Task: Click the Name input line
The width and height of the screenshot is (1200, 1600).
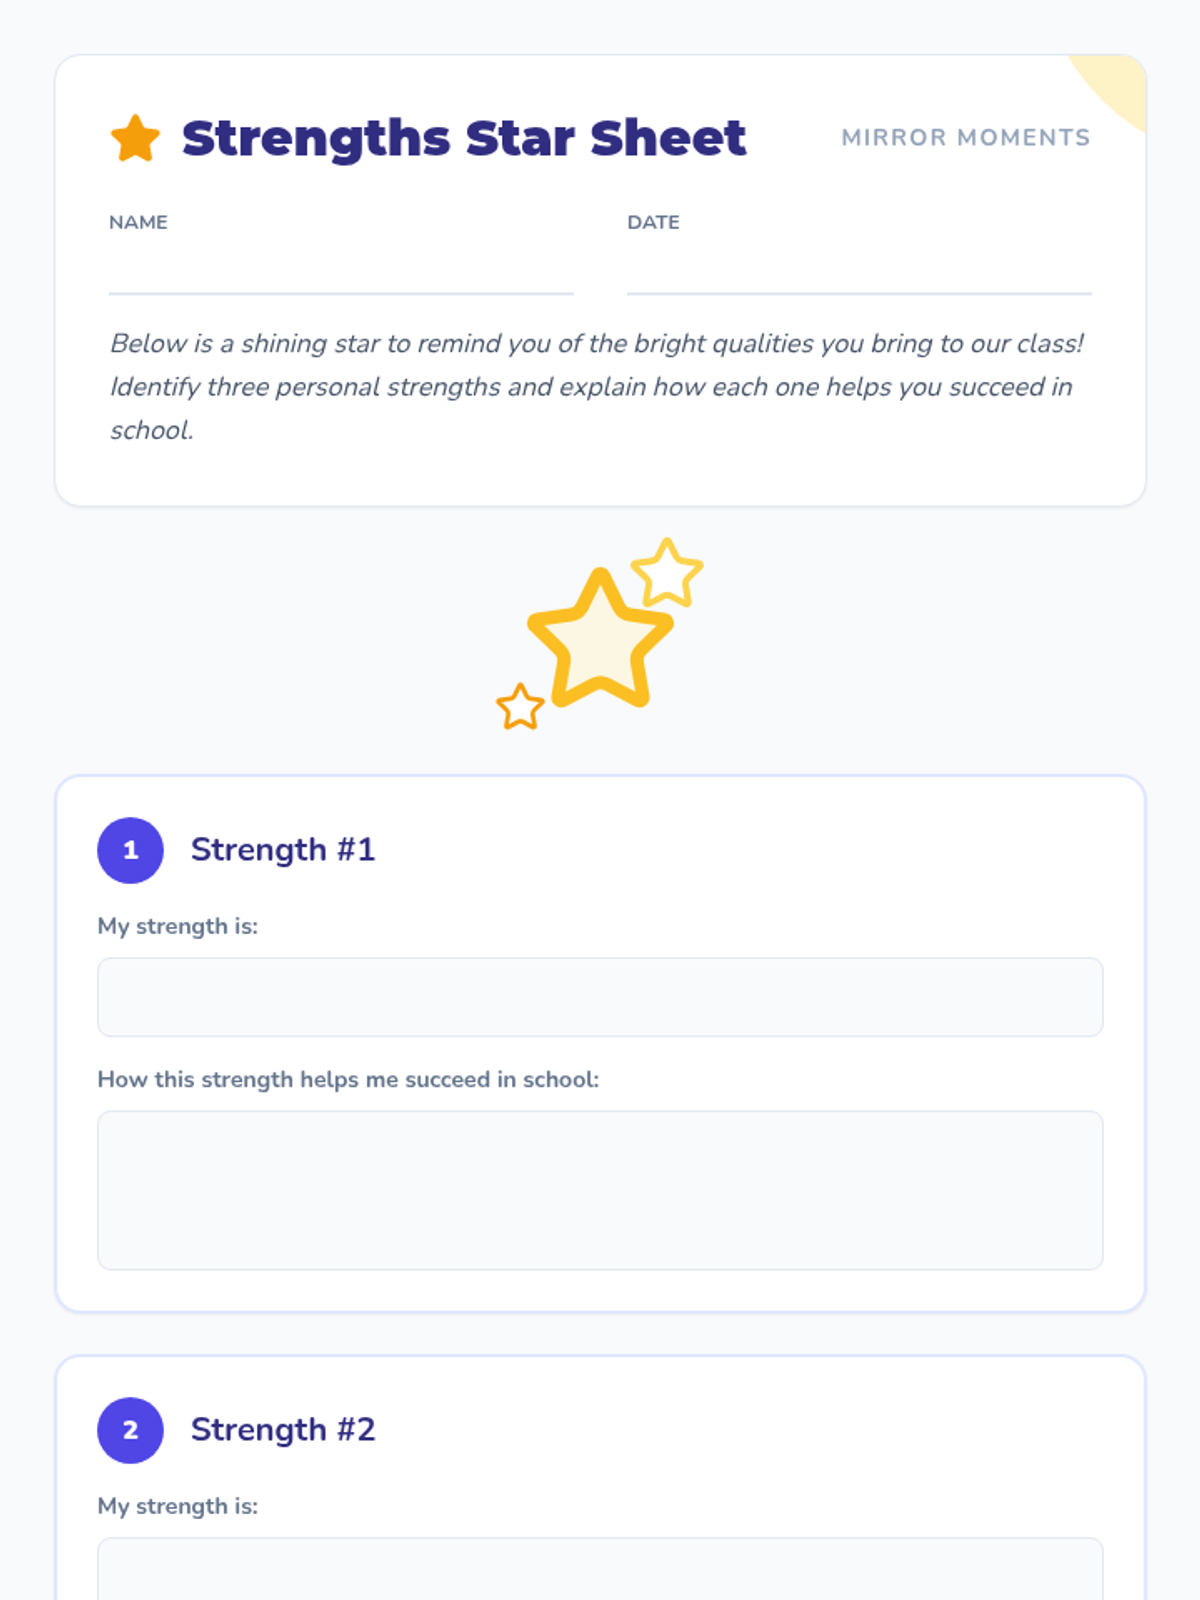Action: 340,275
